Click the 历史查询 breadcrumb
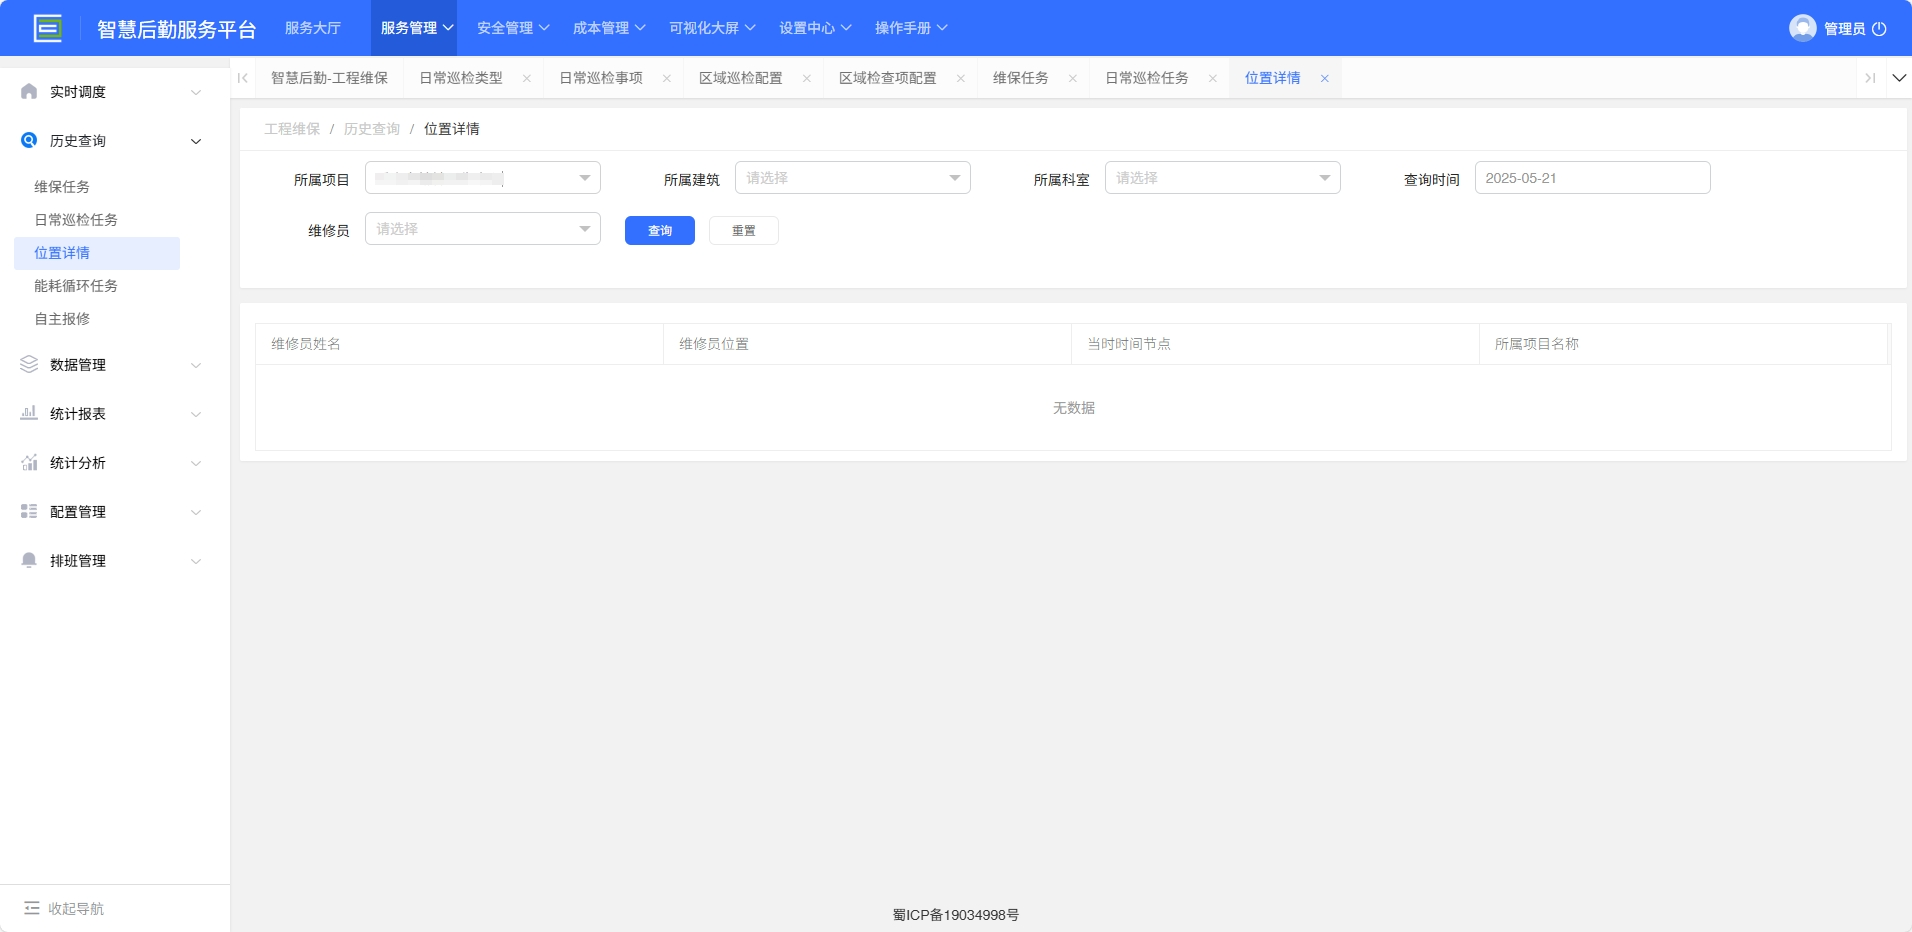The image size is (1912, 932). pyautogui.click(x=372, y=129)
